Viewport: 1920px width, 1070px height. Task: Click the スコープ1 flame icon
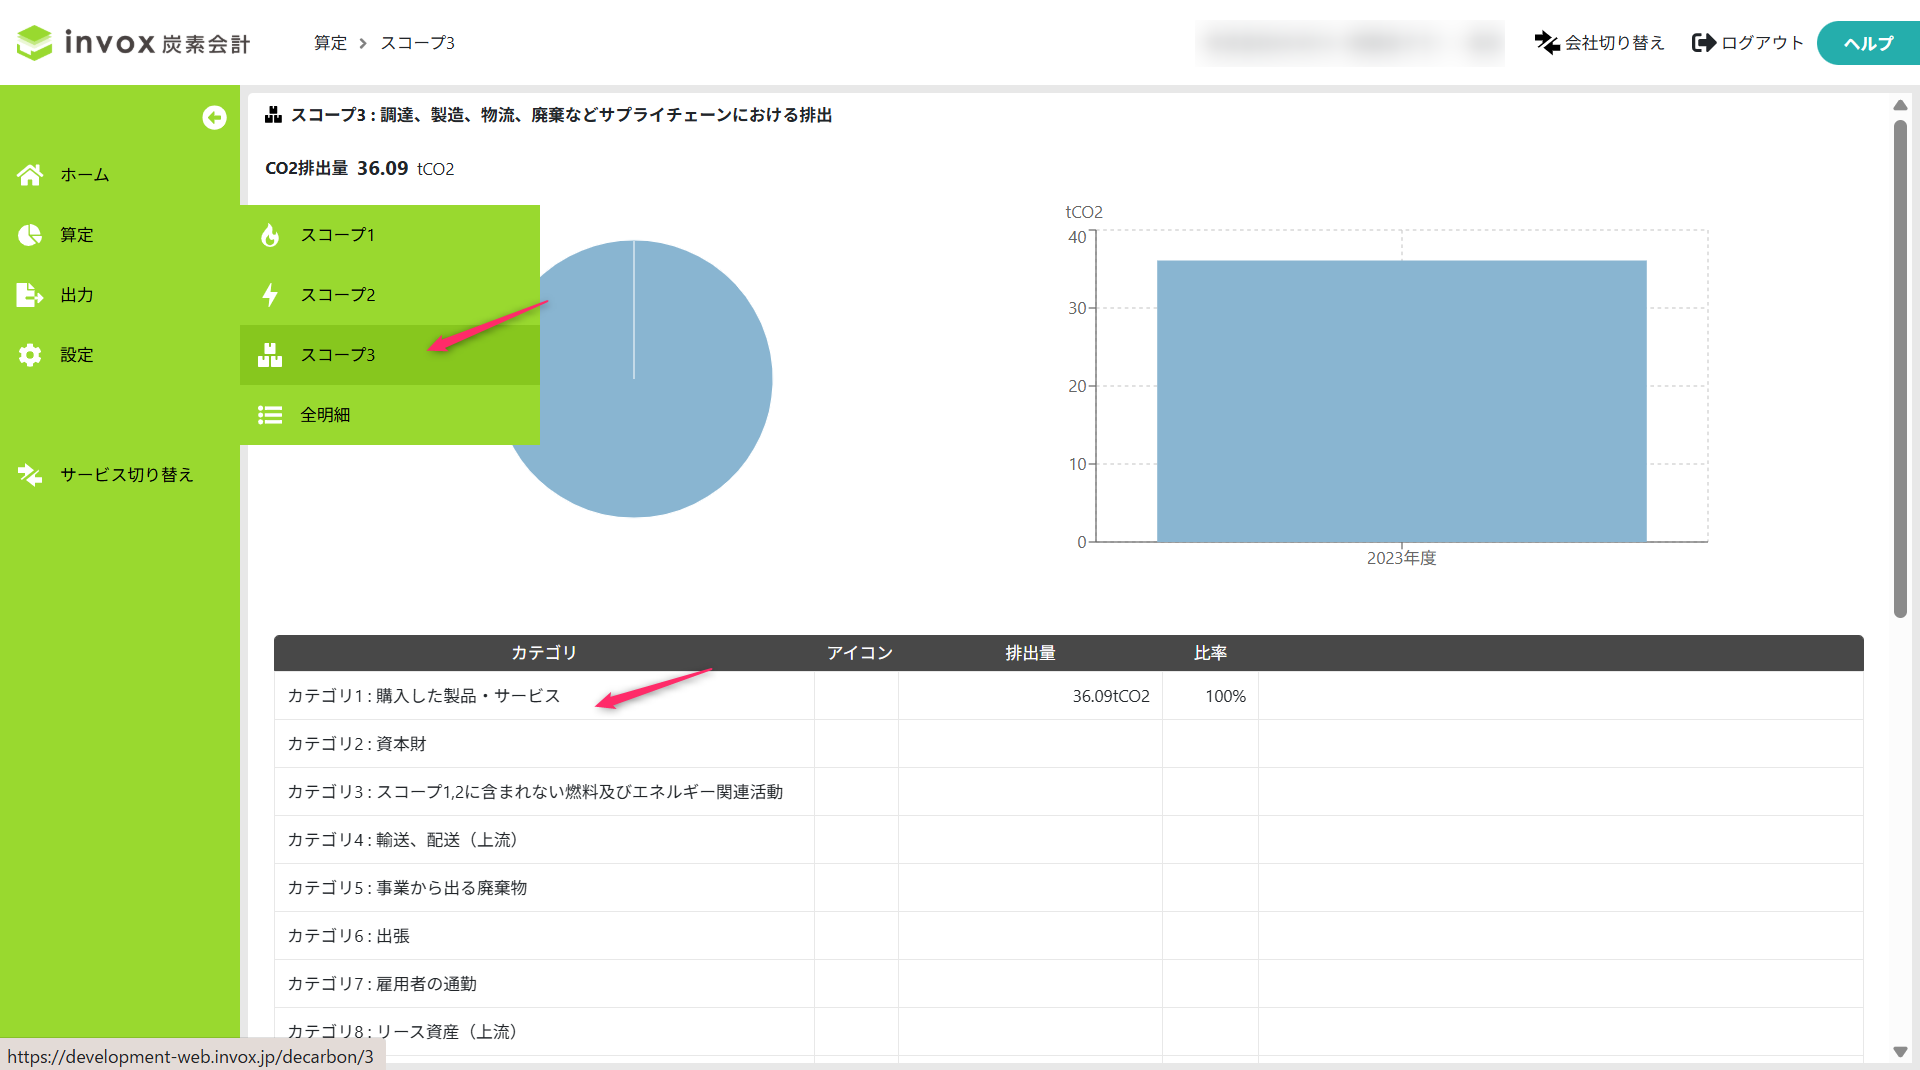tap(270, 235)
